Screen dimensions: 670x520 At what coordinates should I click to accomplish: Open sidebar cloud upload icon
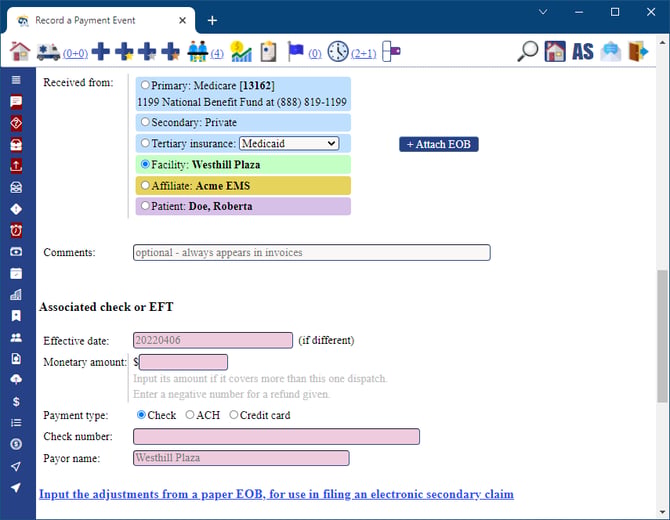(x=16, y=380)
